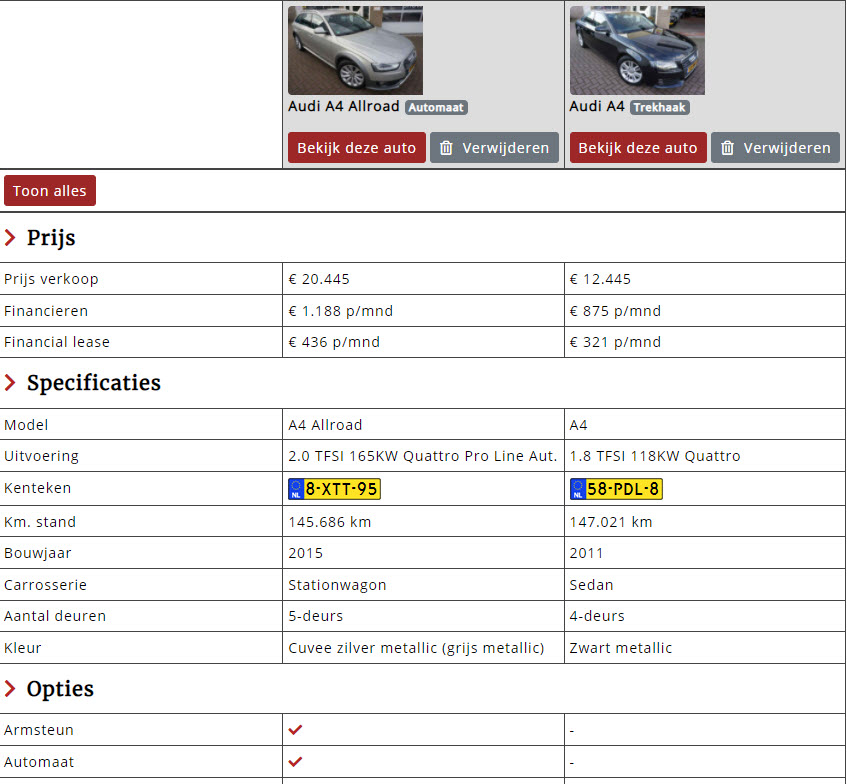This screenshot has width=847, height=784.
Task: Collapse the Specificaties section chevron
Action: [x=10, y=383]
